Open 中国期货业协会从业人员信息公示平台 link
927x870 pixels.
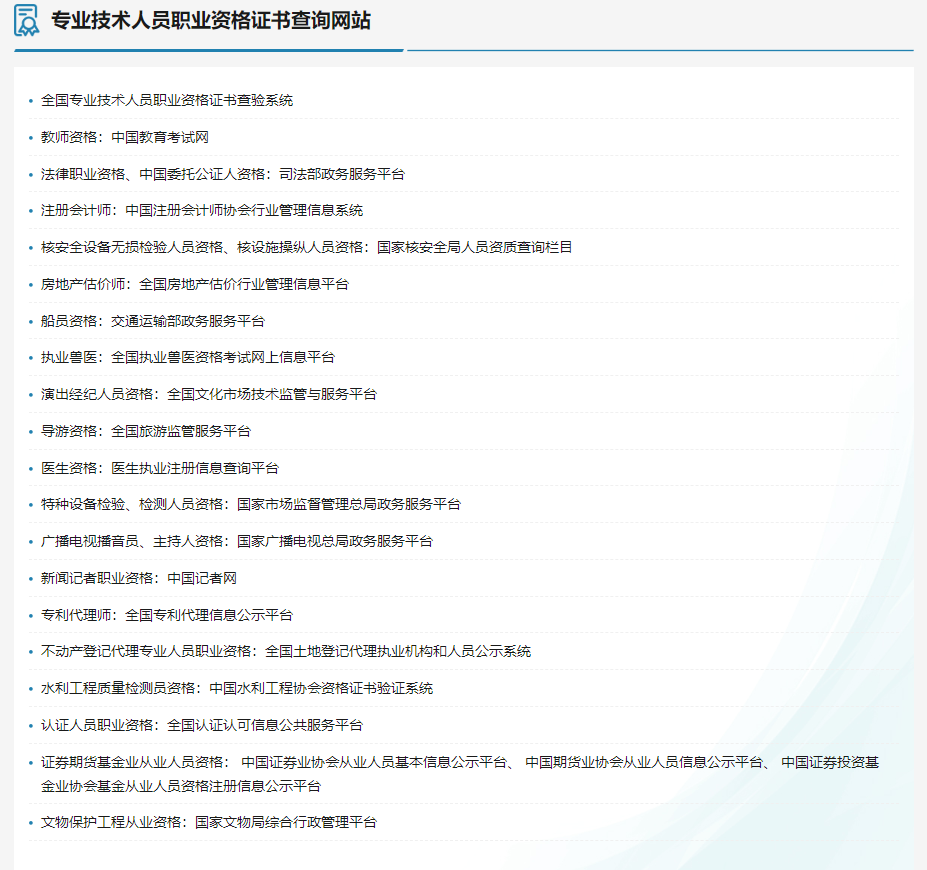click(x=644, y=763)
